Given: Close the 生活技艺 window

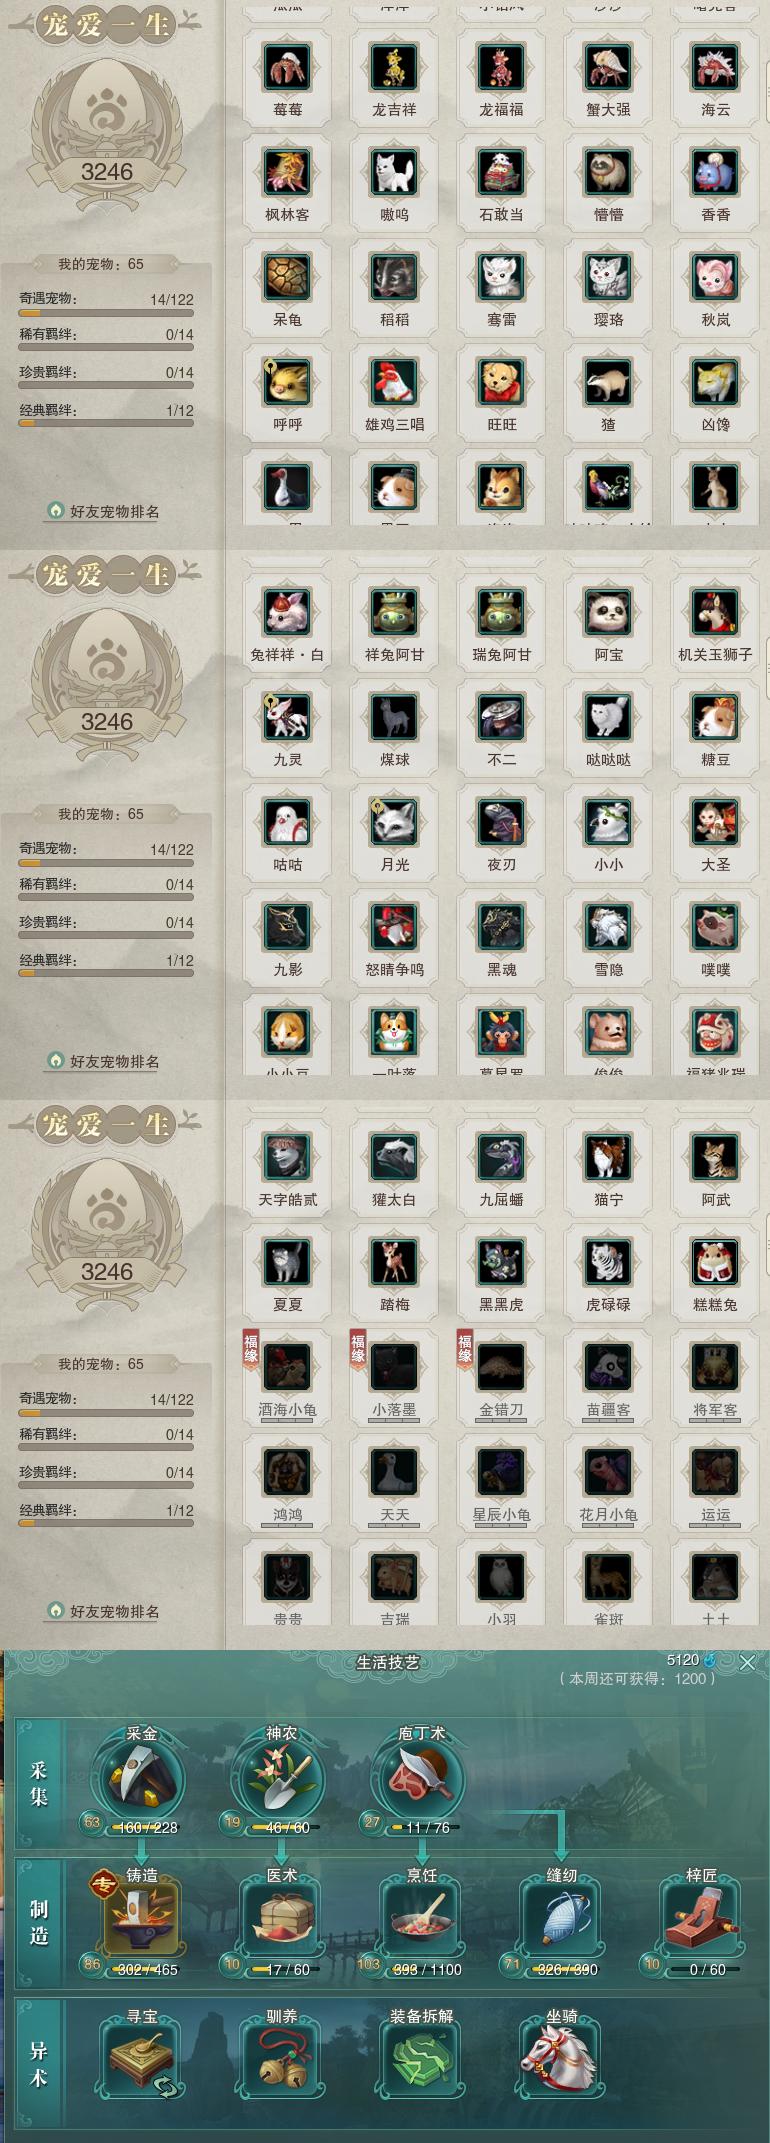Looking at the screenshot, I should [x=747, y=1664].
